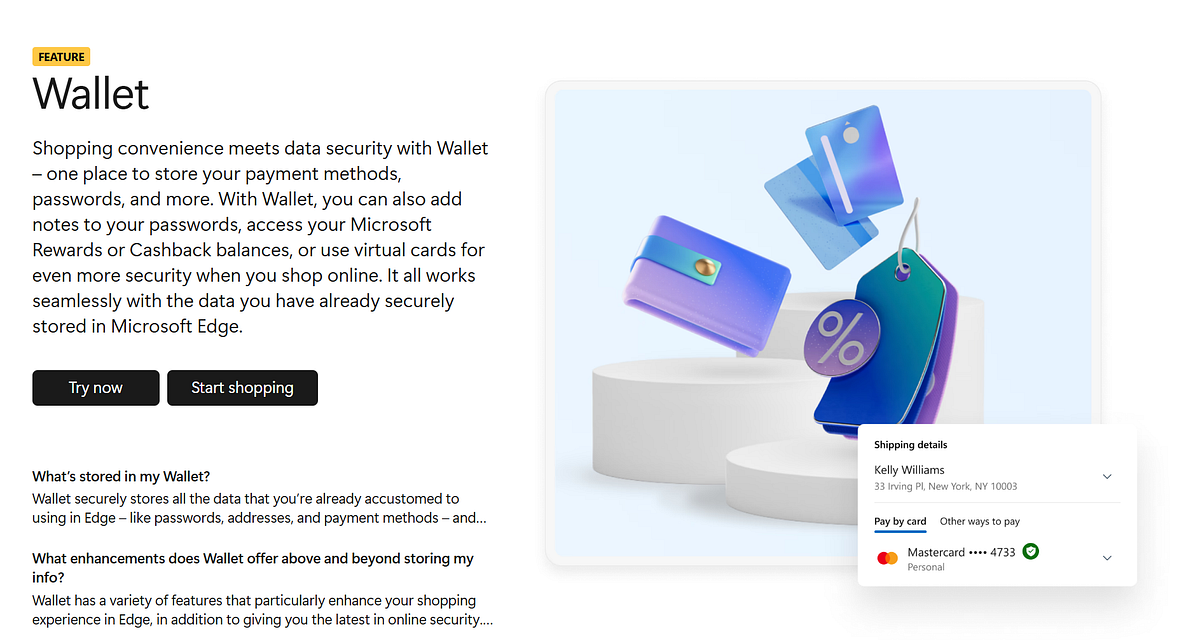Switch to the "Other ways to pay" tab
This screenshot has width=1200, height=641.
980,521
